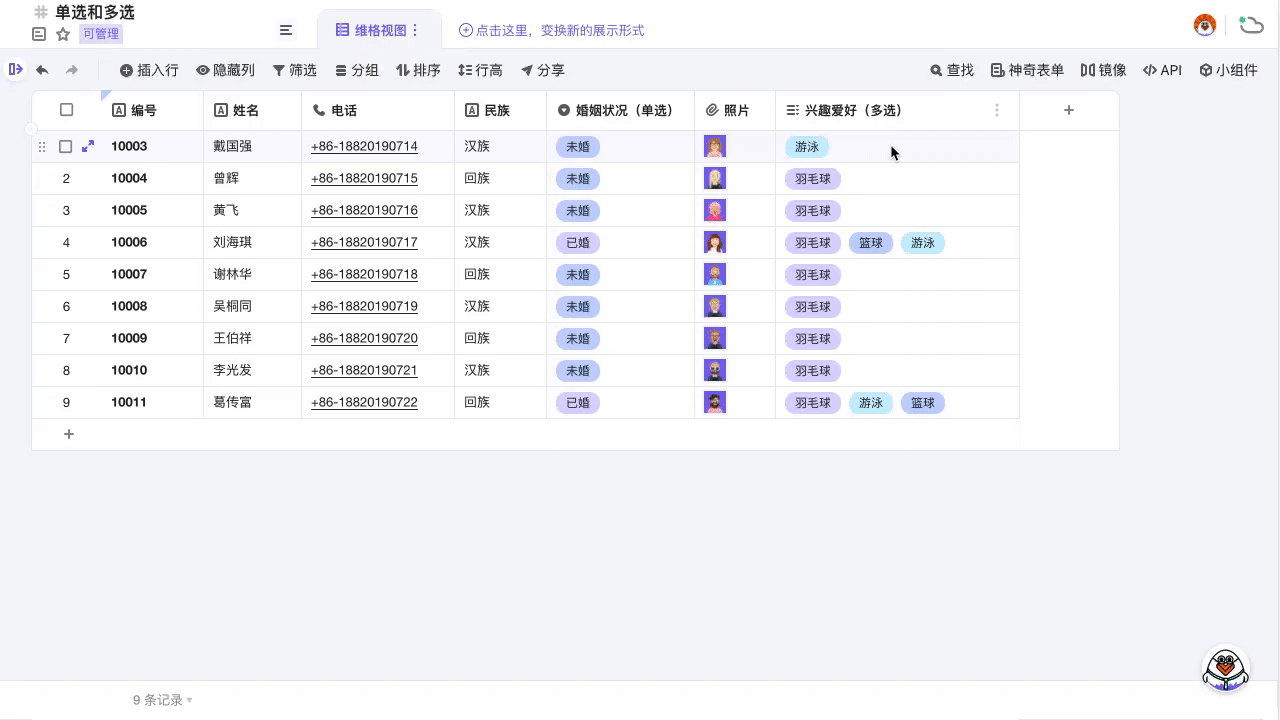The image size is (1280, 720).
Task: Open the API panel
Action: coord(1161,70)
